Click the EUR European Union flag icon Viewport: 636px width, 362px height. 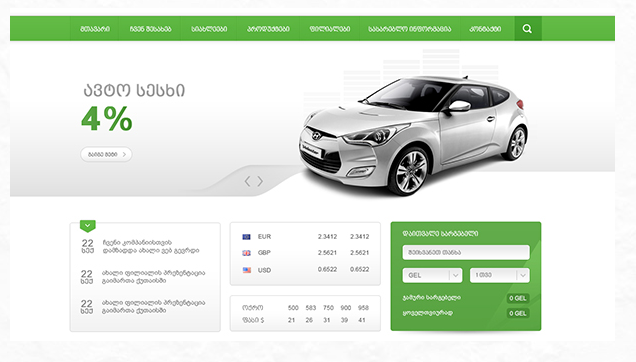[x=246, y=237]
